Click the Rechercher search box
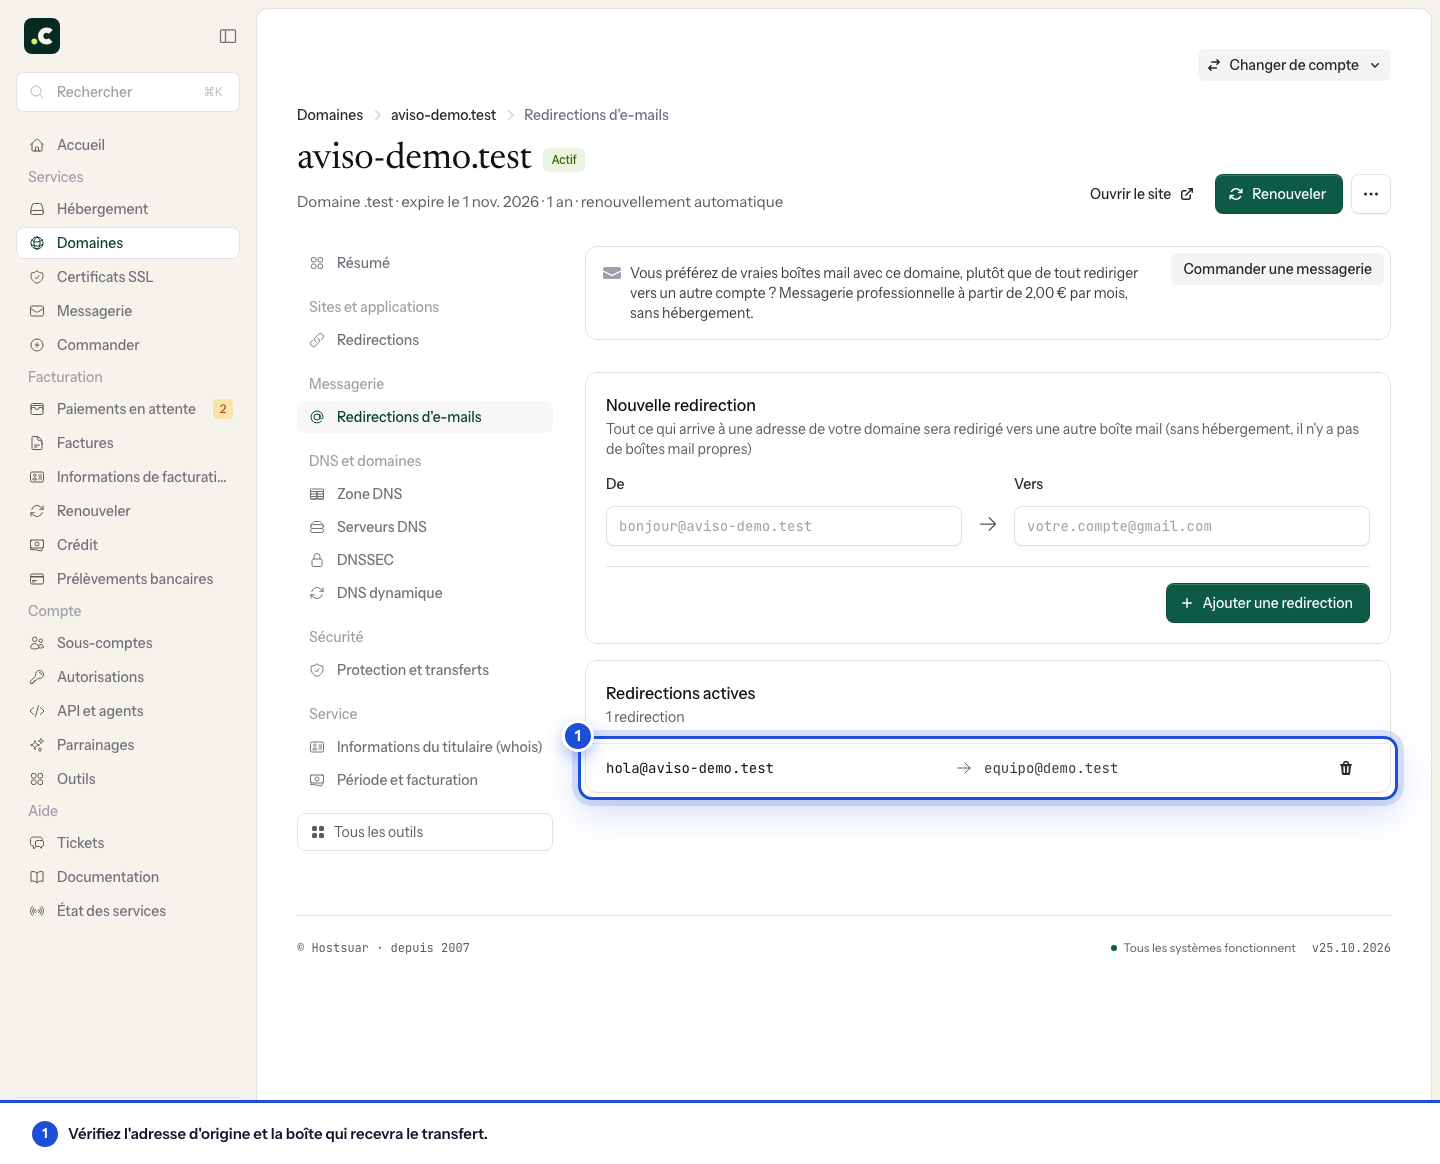Image resolution: width=1440 pixels, height=1164 pixels. [128, 92]
